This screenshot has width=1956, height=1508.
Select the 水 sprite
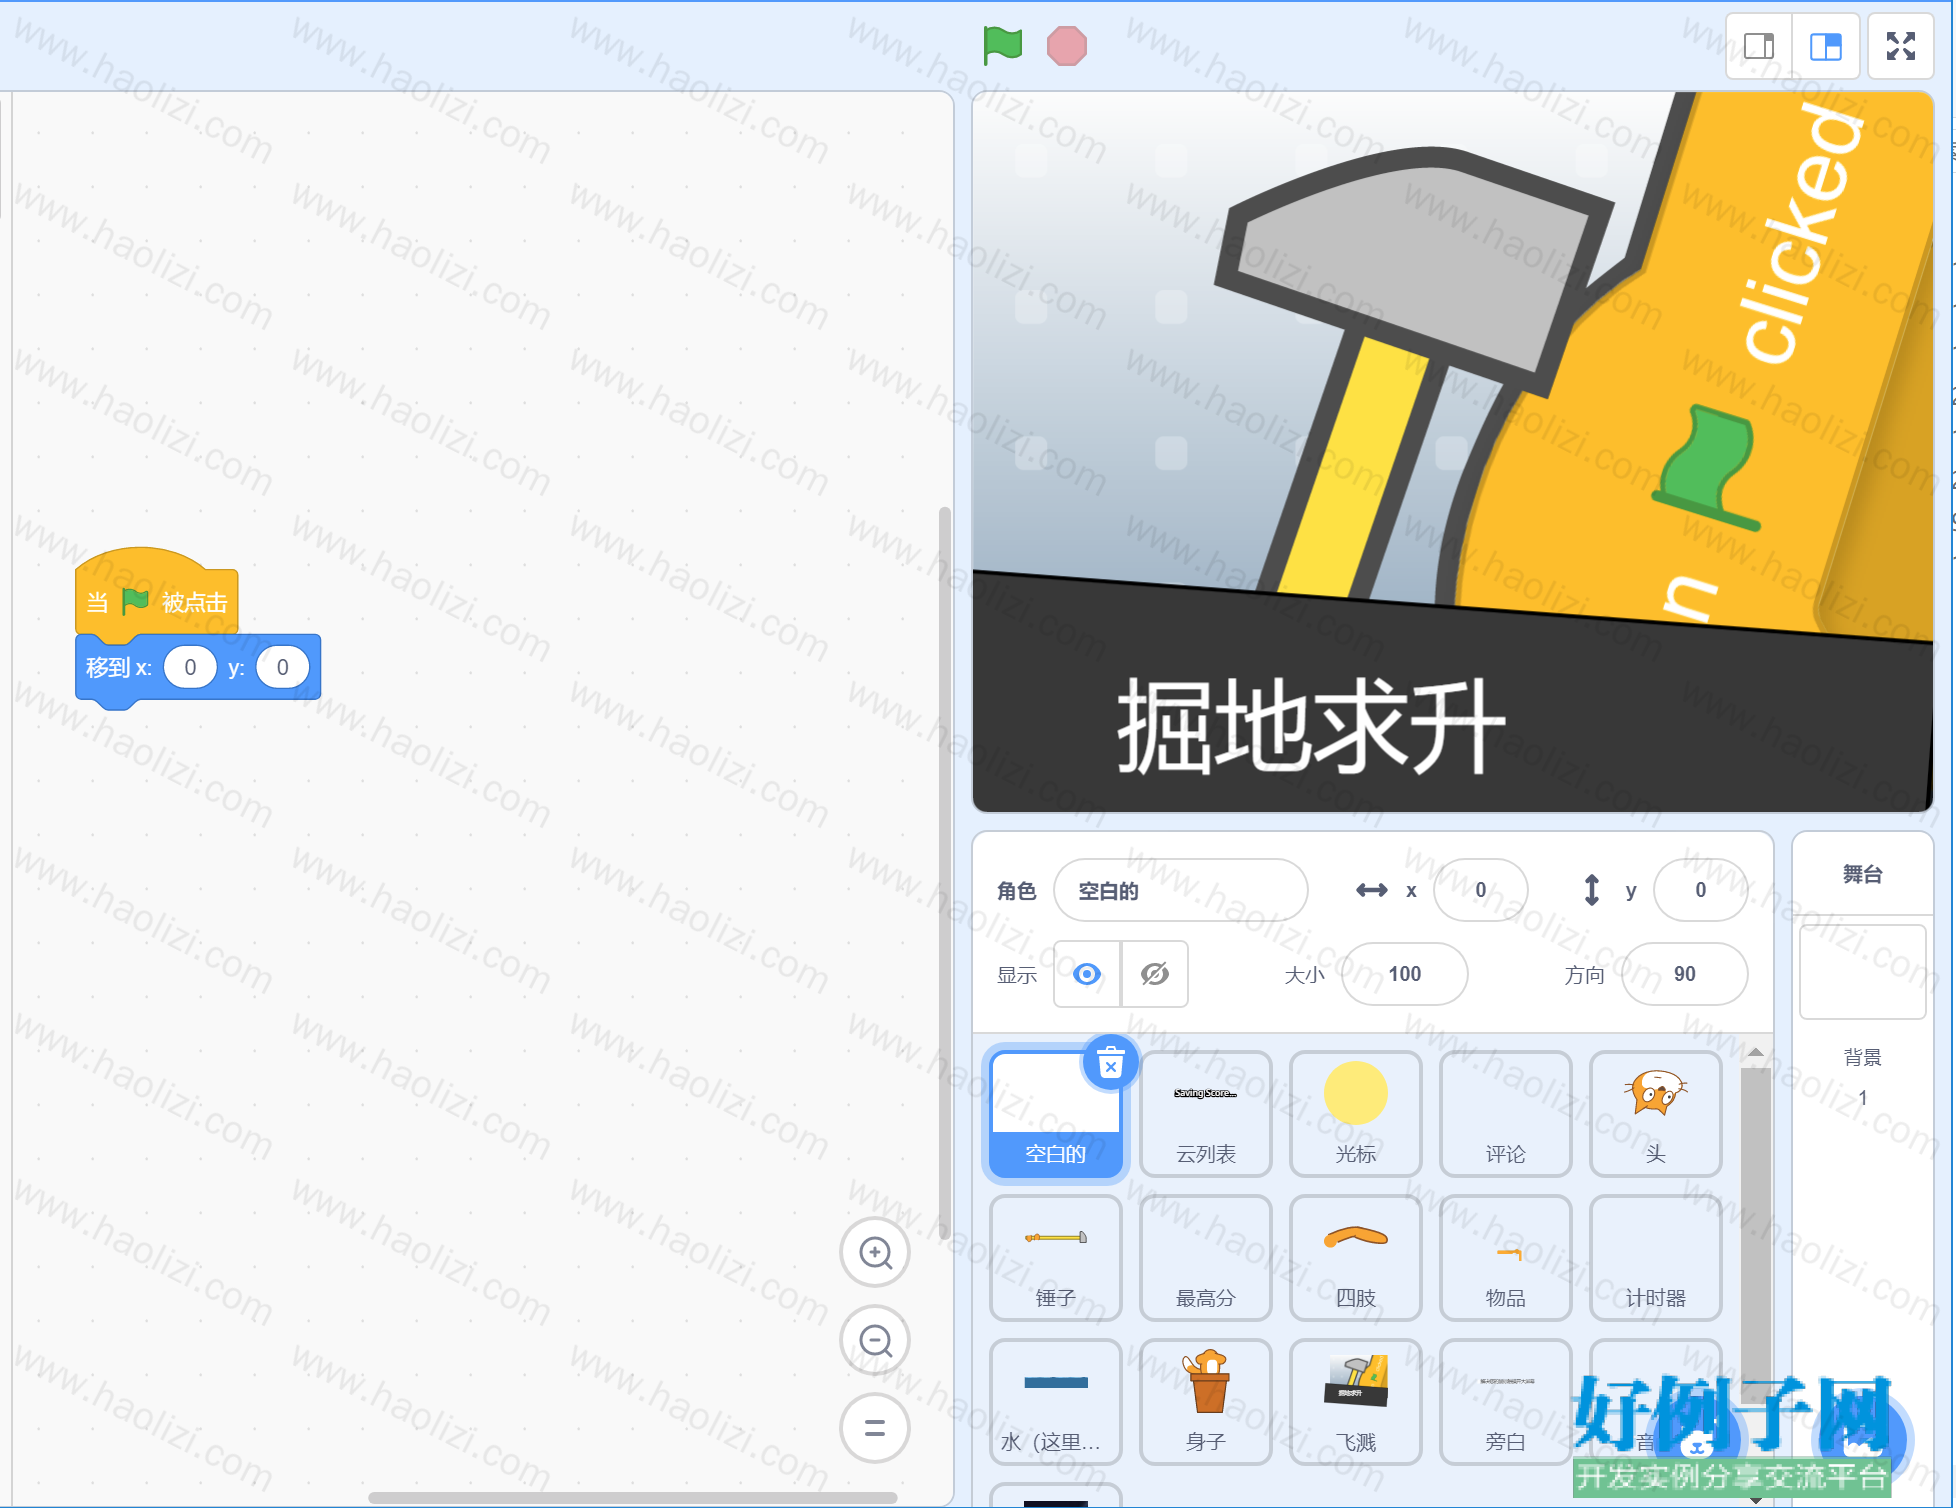(1056, 1402)
